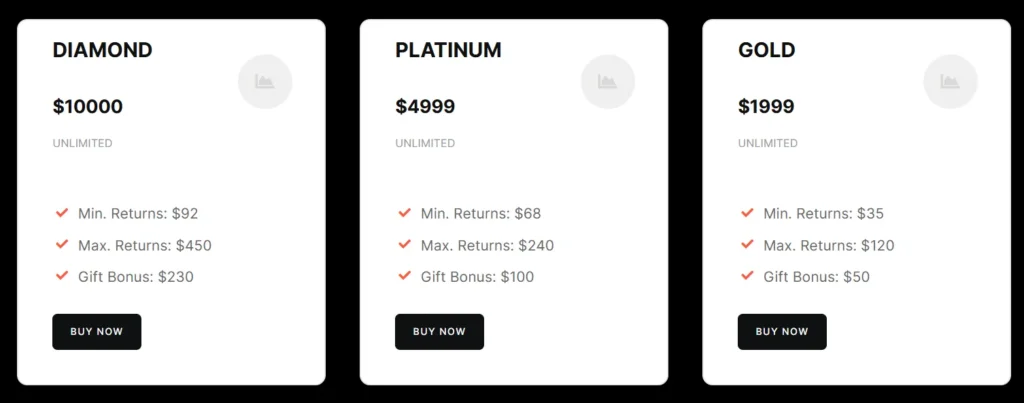Select the GOLD plan heading

[x=766, y=50]
